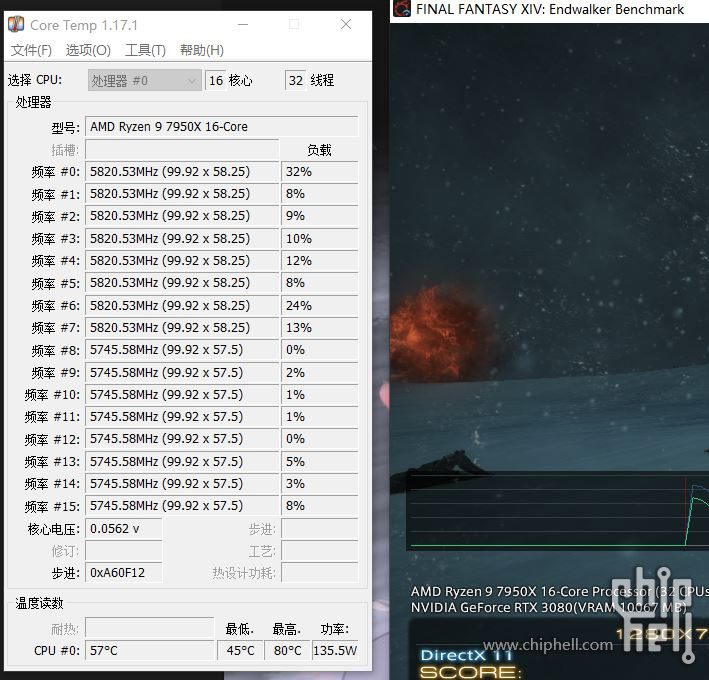Click the 32 线程 count field

coord(296,80)
